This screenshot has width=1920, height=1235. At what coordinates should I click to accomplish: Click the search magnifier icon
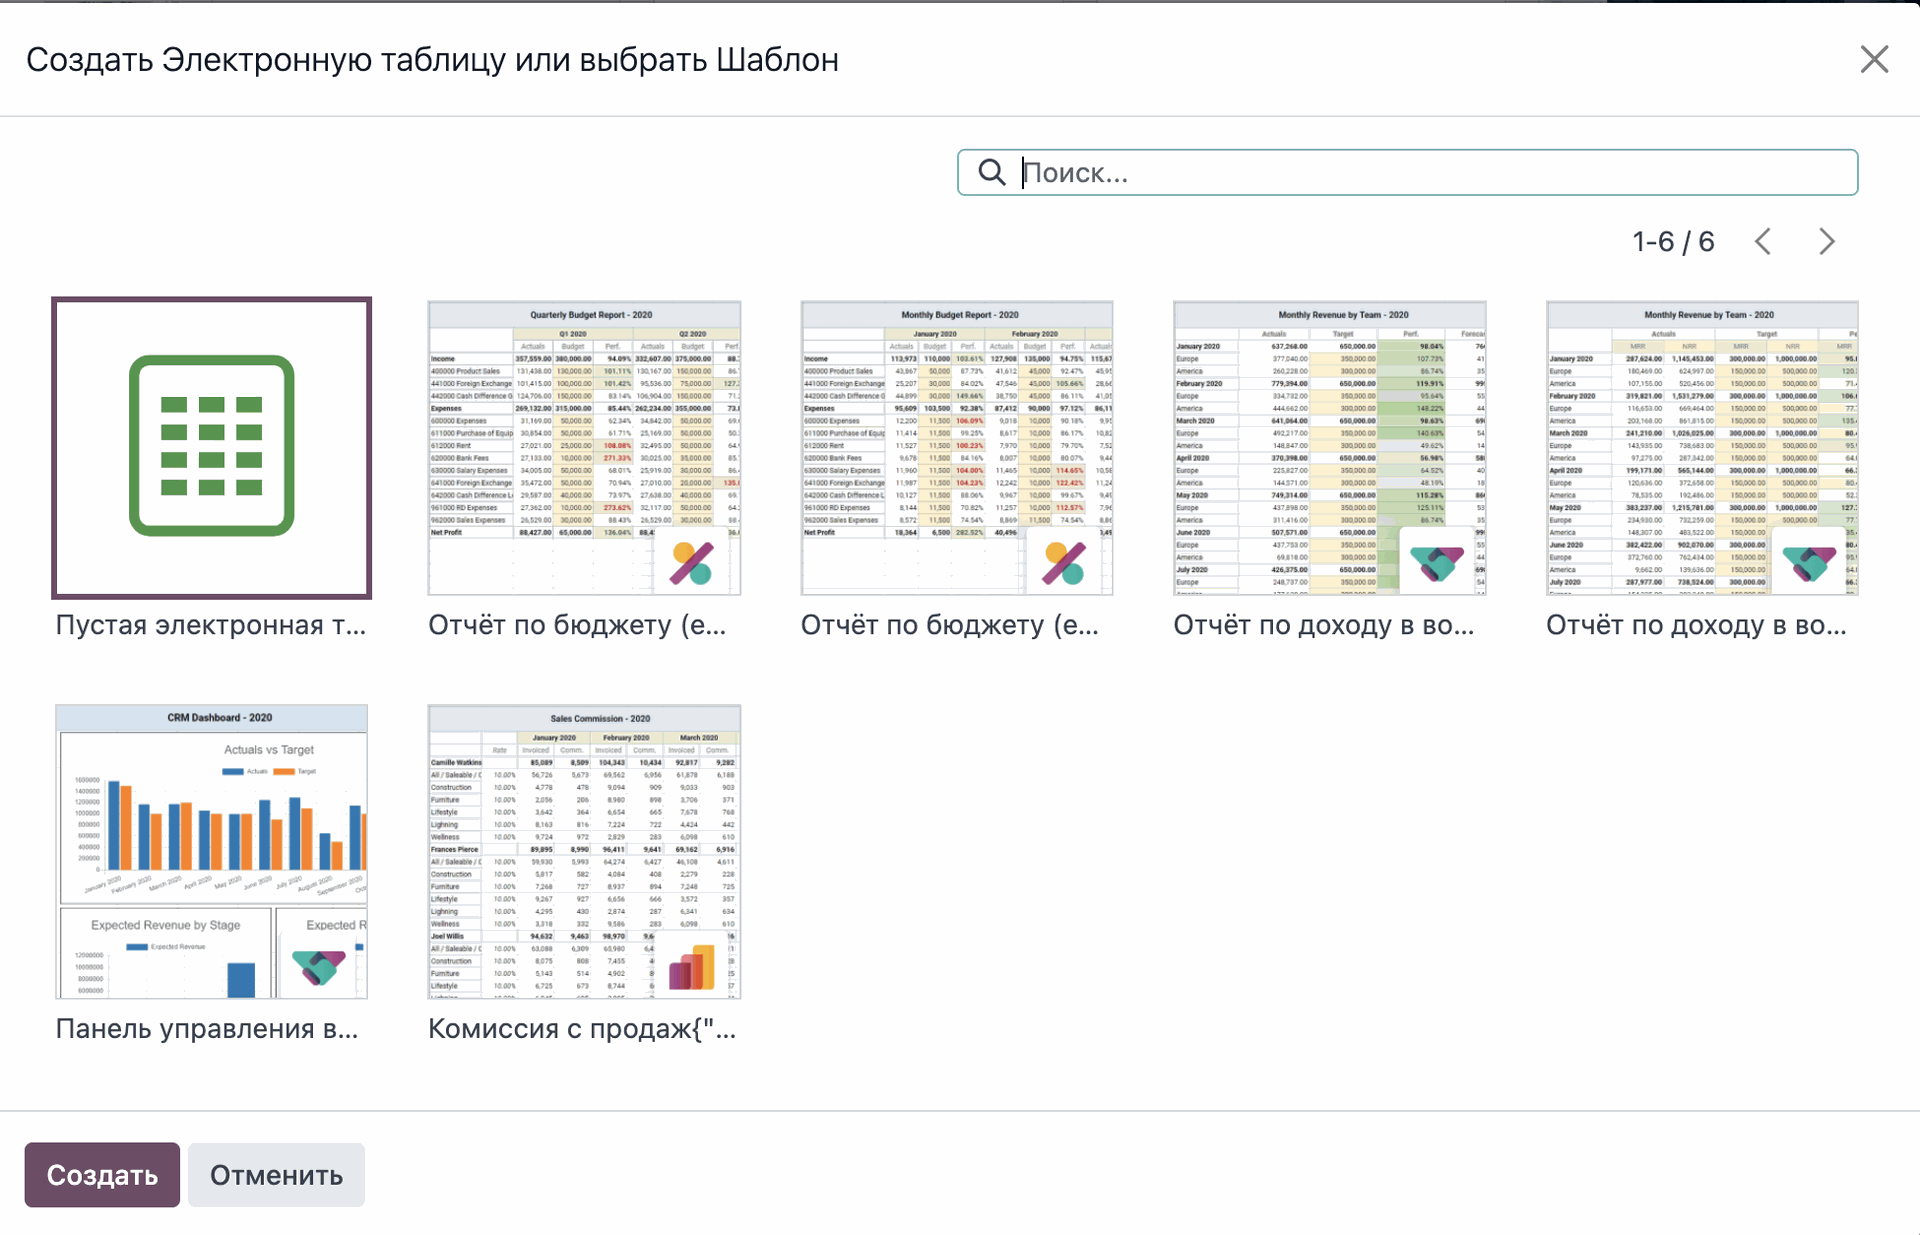(991, 172)
